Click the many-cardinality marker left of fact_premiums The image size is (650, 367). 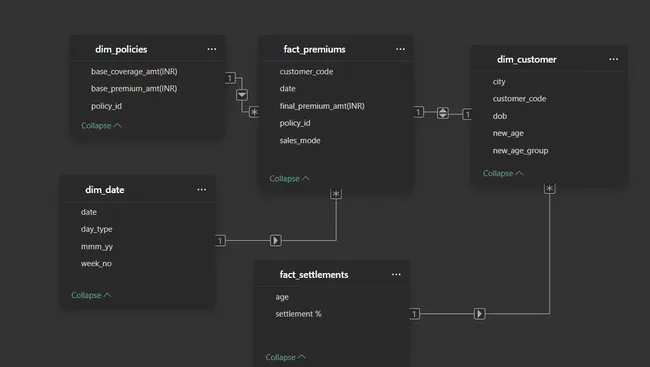pos(254,112)
